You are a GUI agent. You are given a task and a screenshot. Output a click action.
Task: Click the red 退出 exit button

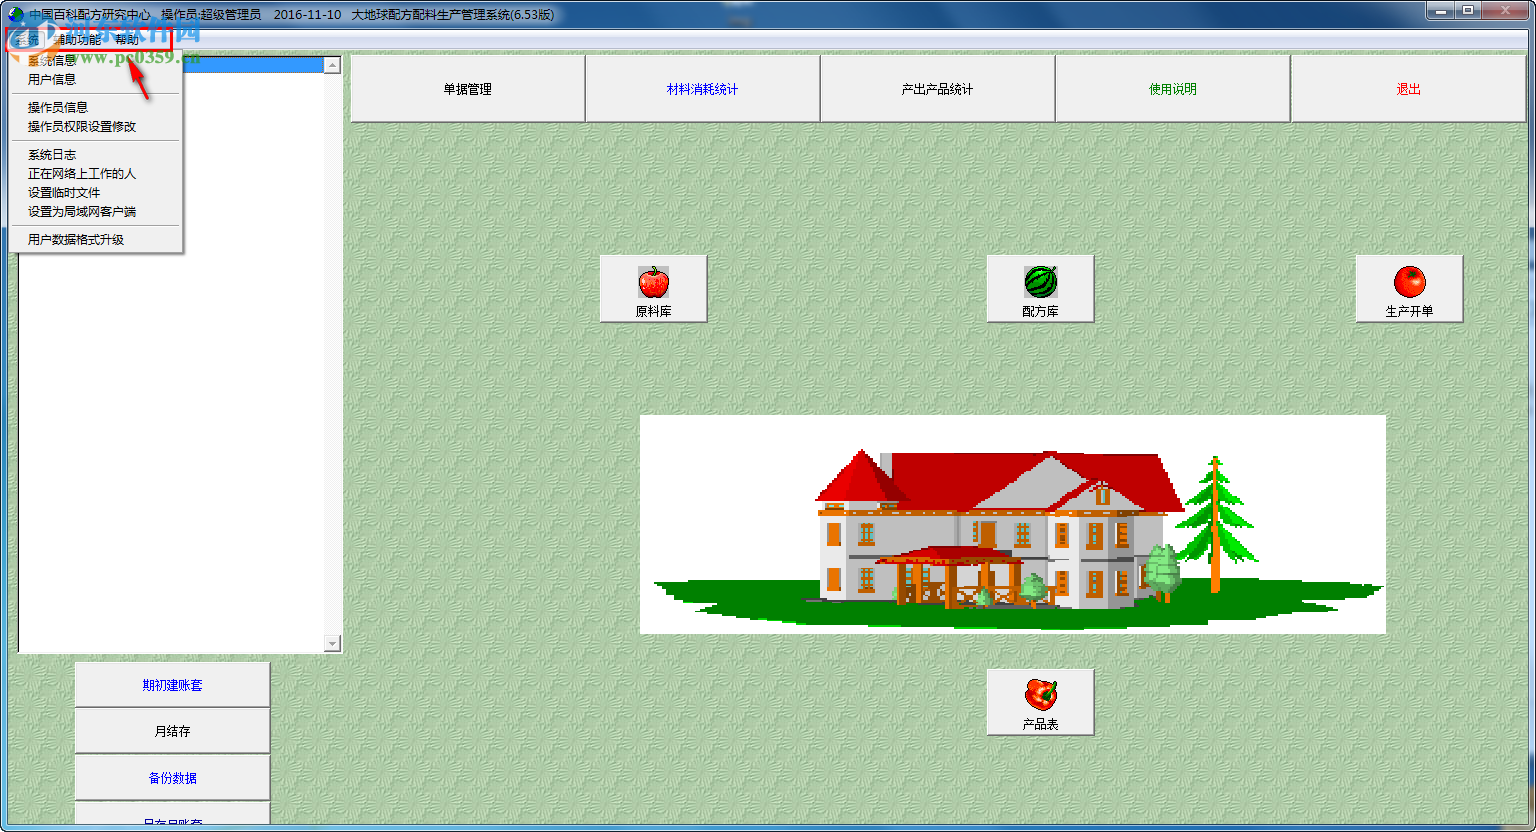(1409, 89)
